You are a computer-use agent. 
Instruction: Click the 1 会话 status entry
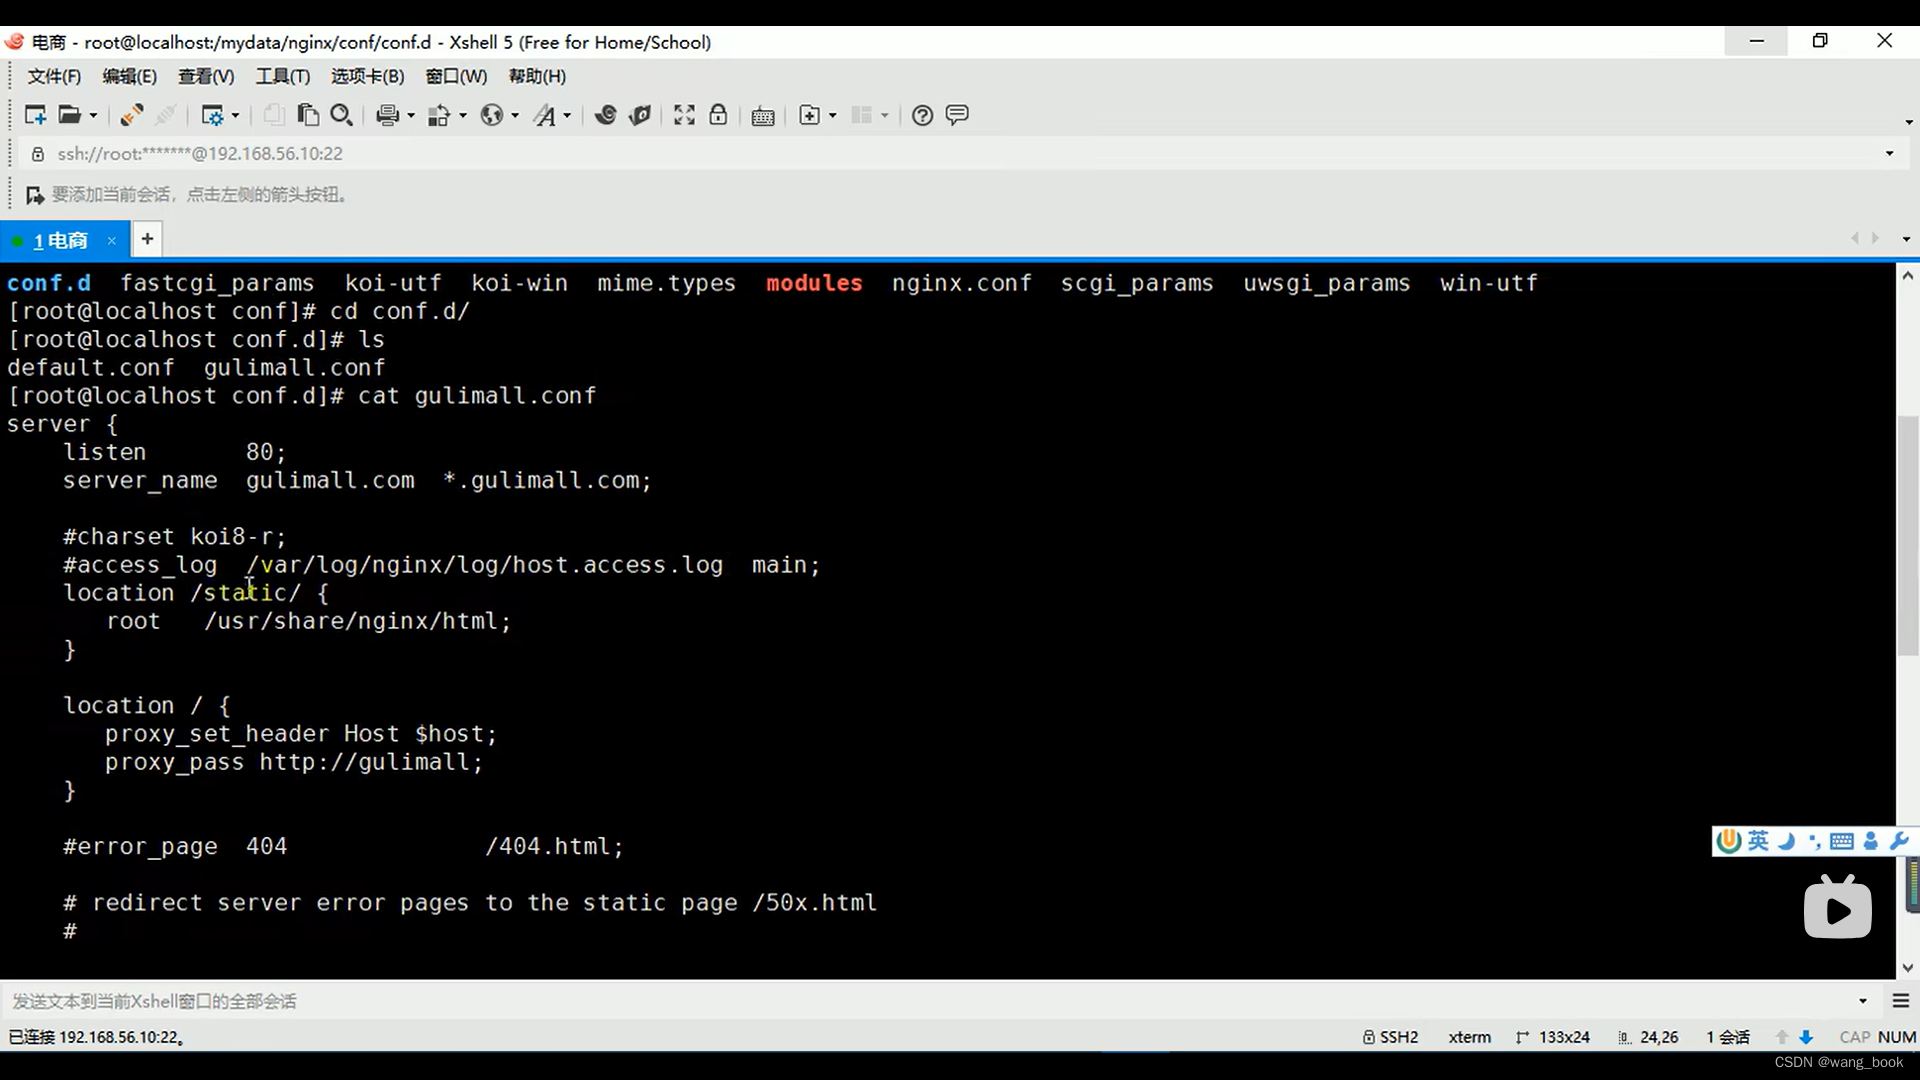coord(1728,1038)
